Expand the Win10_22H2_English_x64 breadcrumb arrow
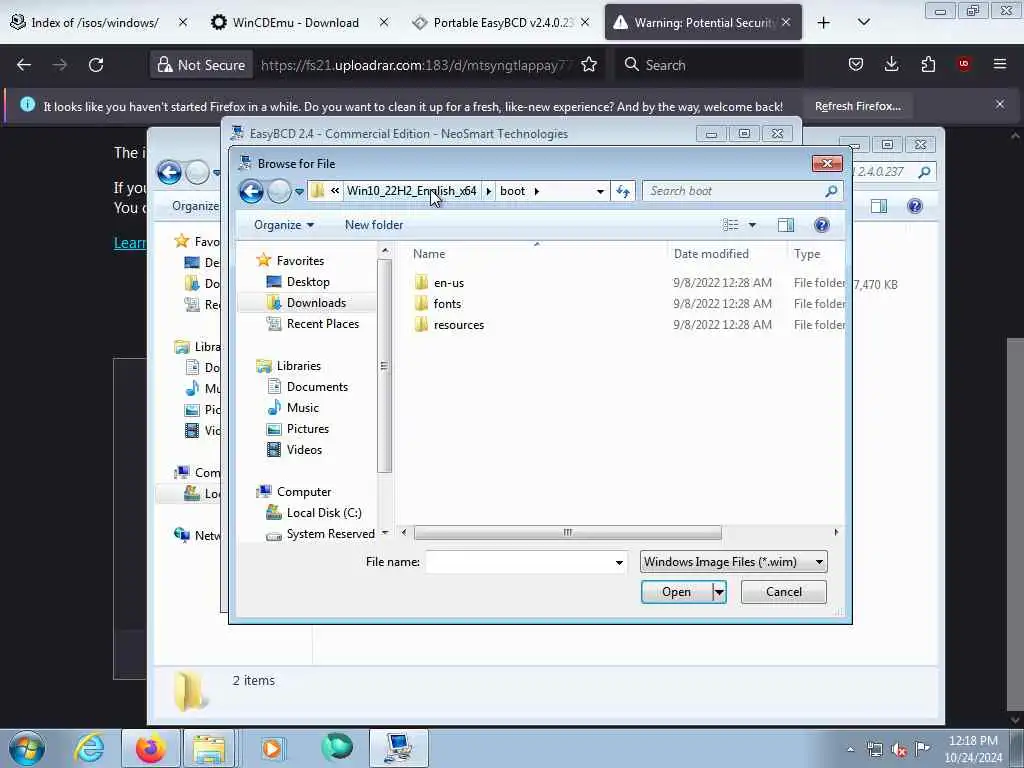Image resolution: width=1024 pixels, height=768 pixels. [x=488, y=191]
